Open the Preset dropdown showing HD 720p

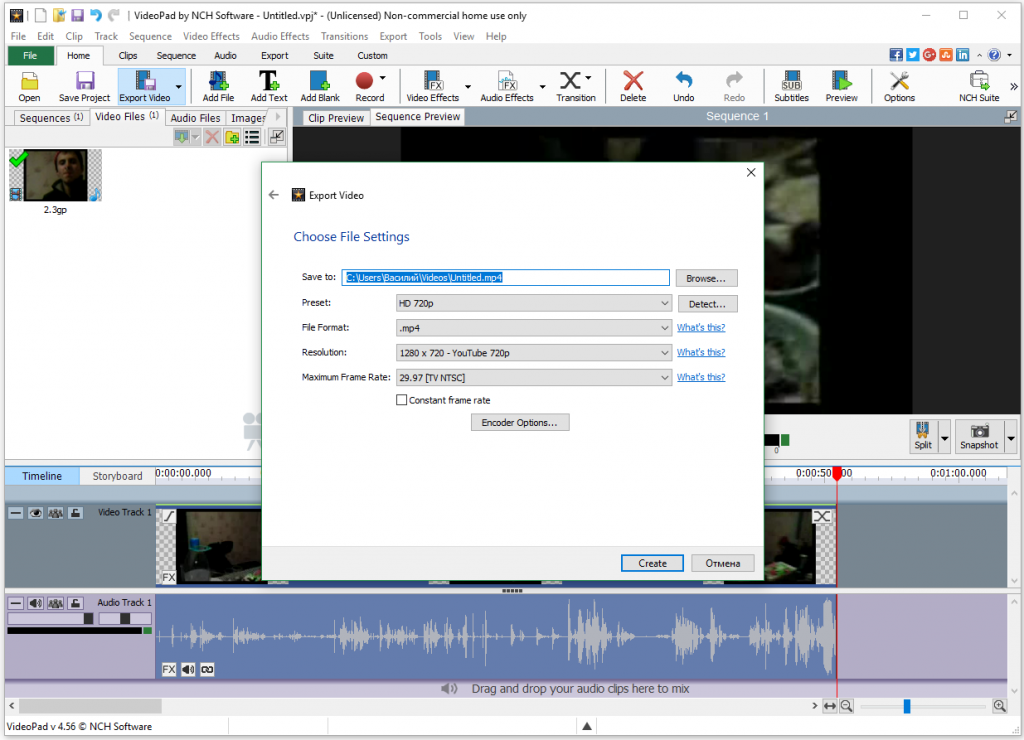click(534, 303)
